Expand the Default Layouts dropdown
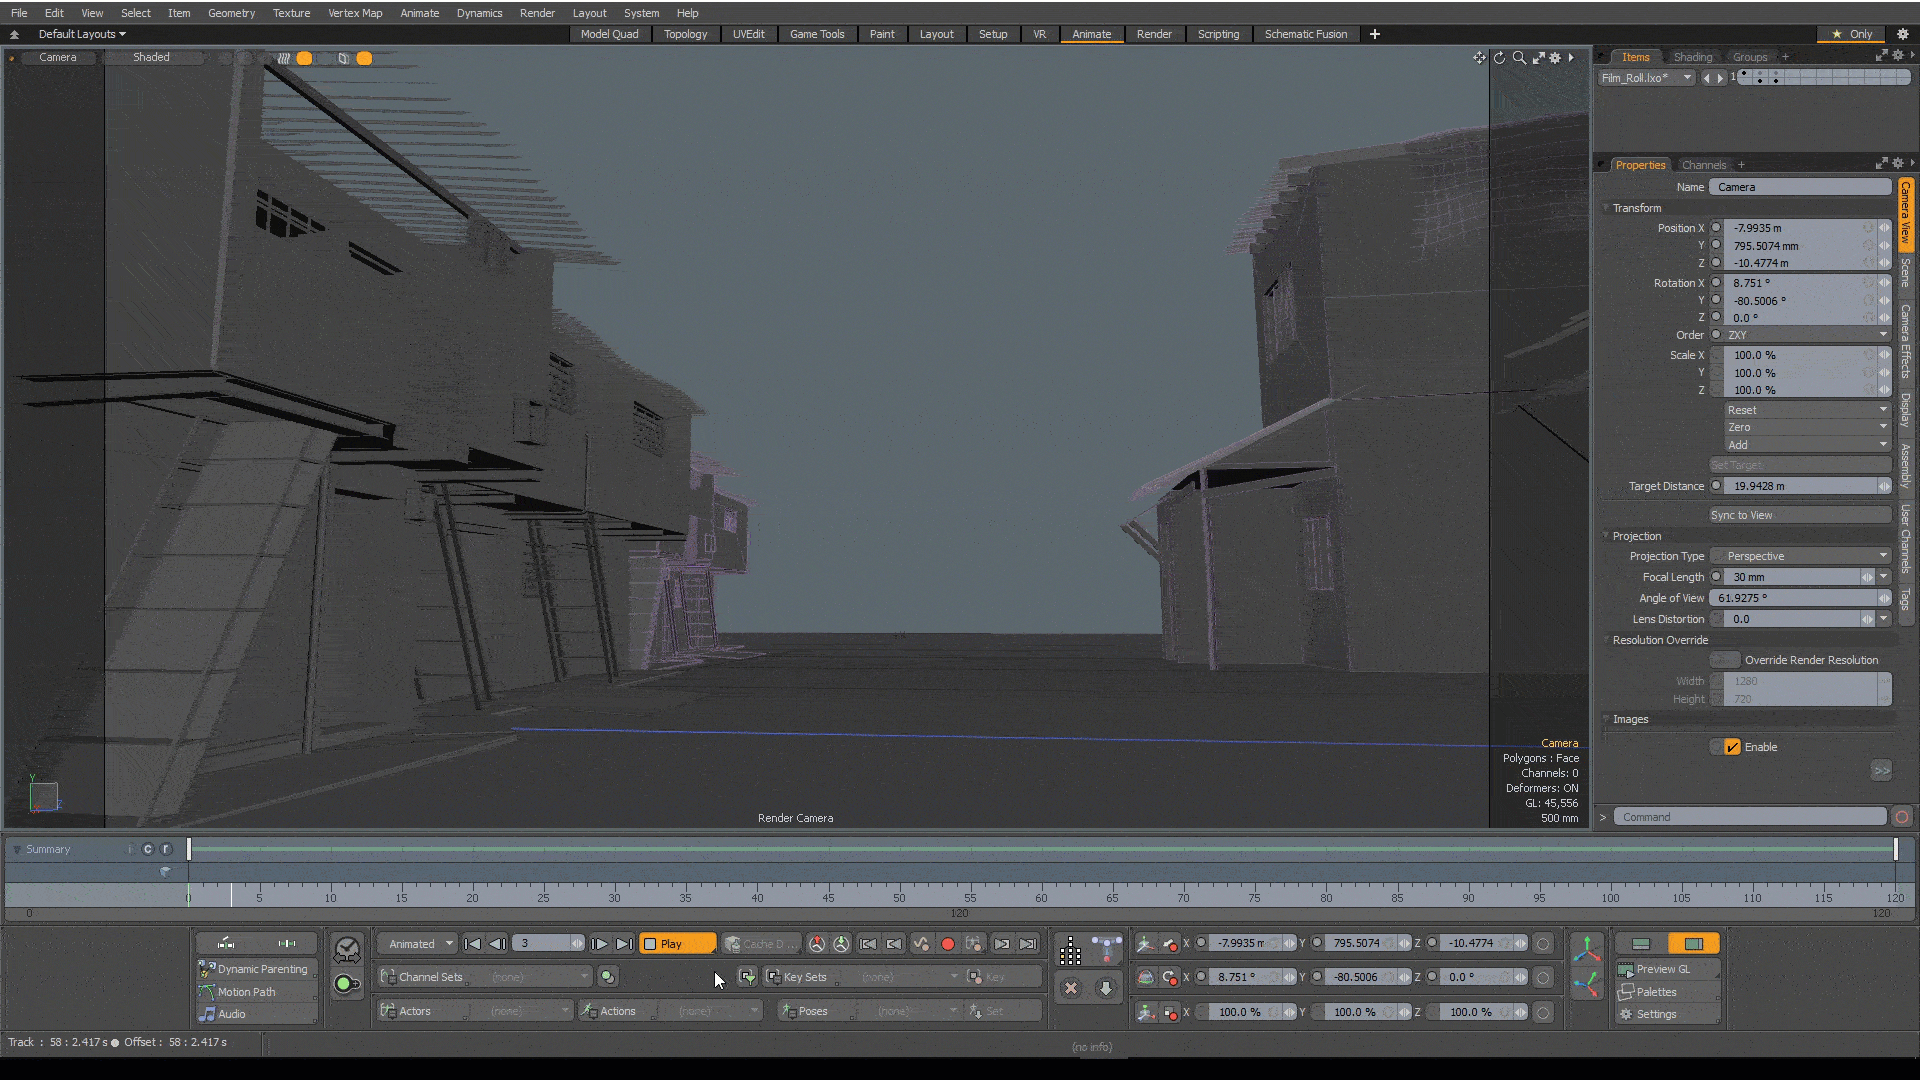The height and width of the screenshot is (1080, 1920). click(x=82, y=34)
